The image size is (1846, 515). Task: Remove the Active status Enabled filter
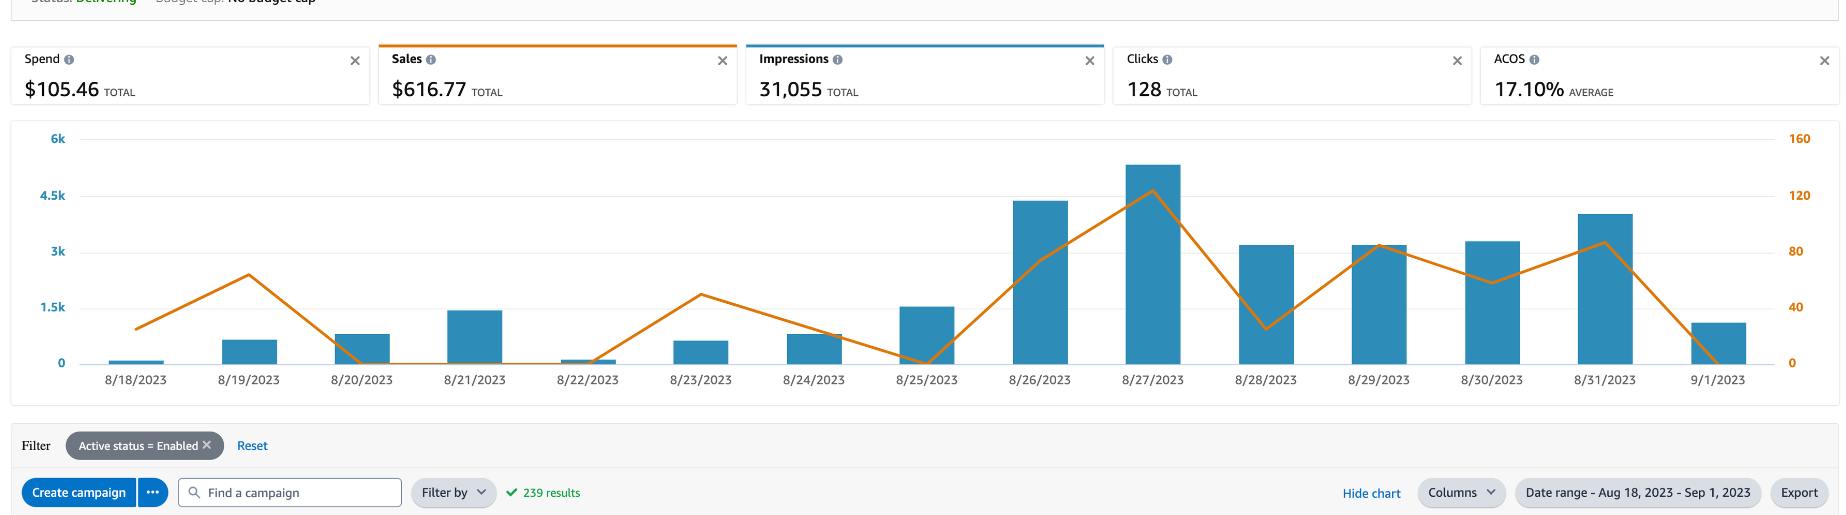[x=207, y=445]
